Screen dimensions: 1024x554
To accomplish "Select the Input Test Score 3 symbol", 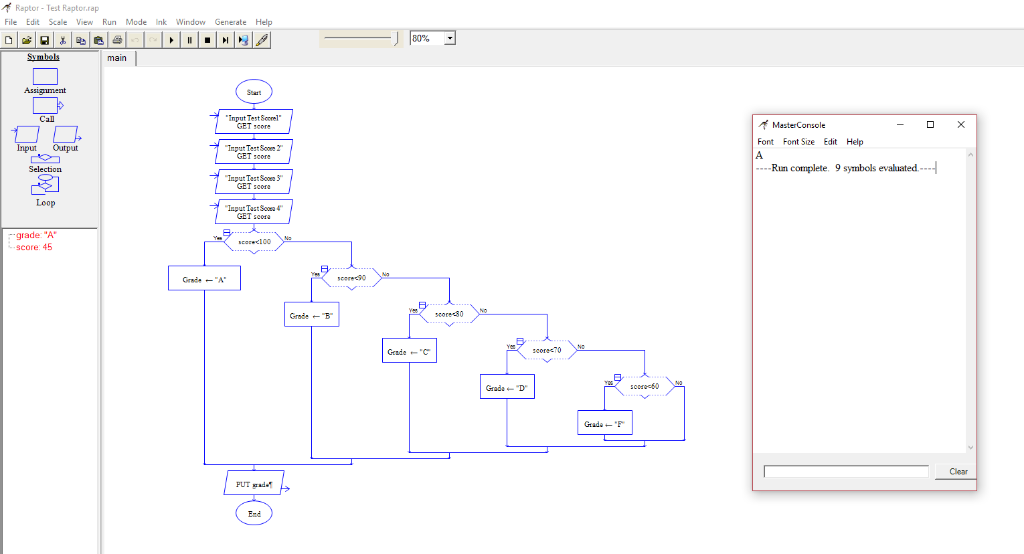I will (x=254, y=182).
